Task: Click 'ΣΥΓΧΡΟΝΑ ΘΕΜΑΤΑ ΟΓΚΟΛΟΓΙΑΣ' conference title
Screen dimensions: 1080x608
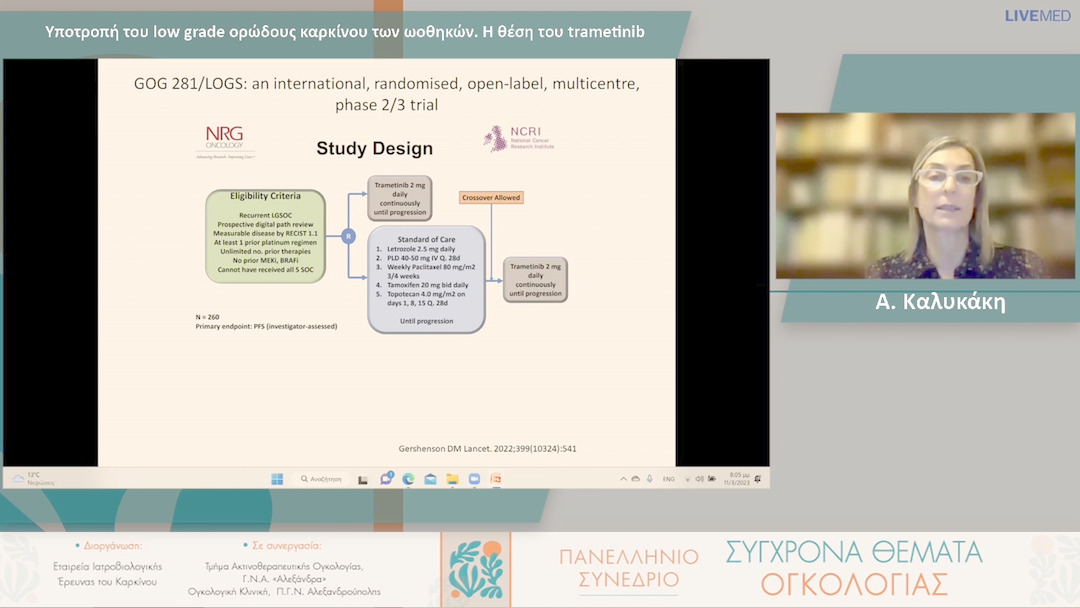Action: (x=854, y=568)
